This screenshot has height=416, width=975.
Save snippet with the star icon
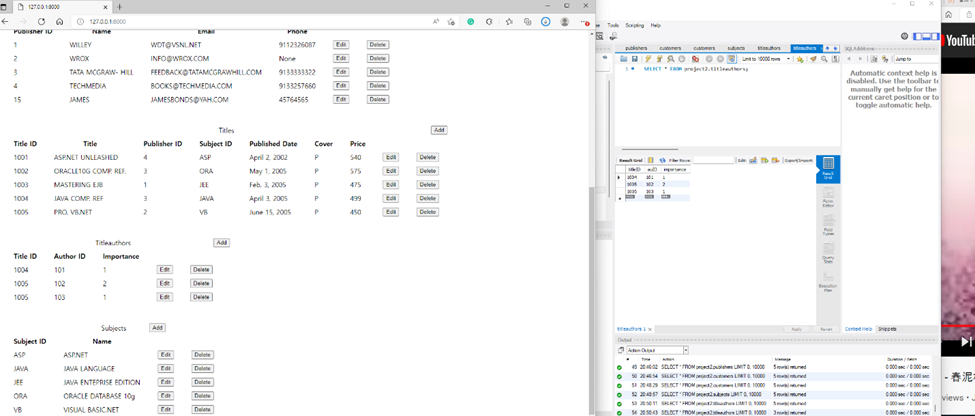800,59
